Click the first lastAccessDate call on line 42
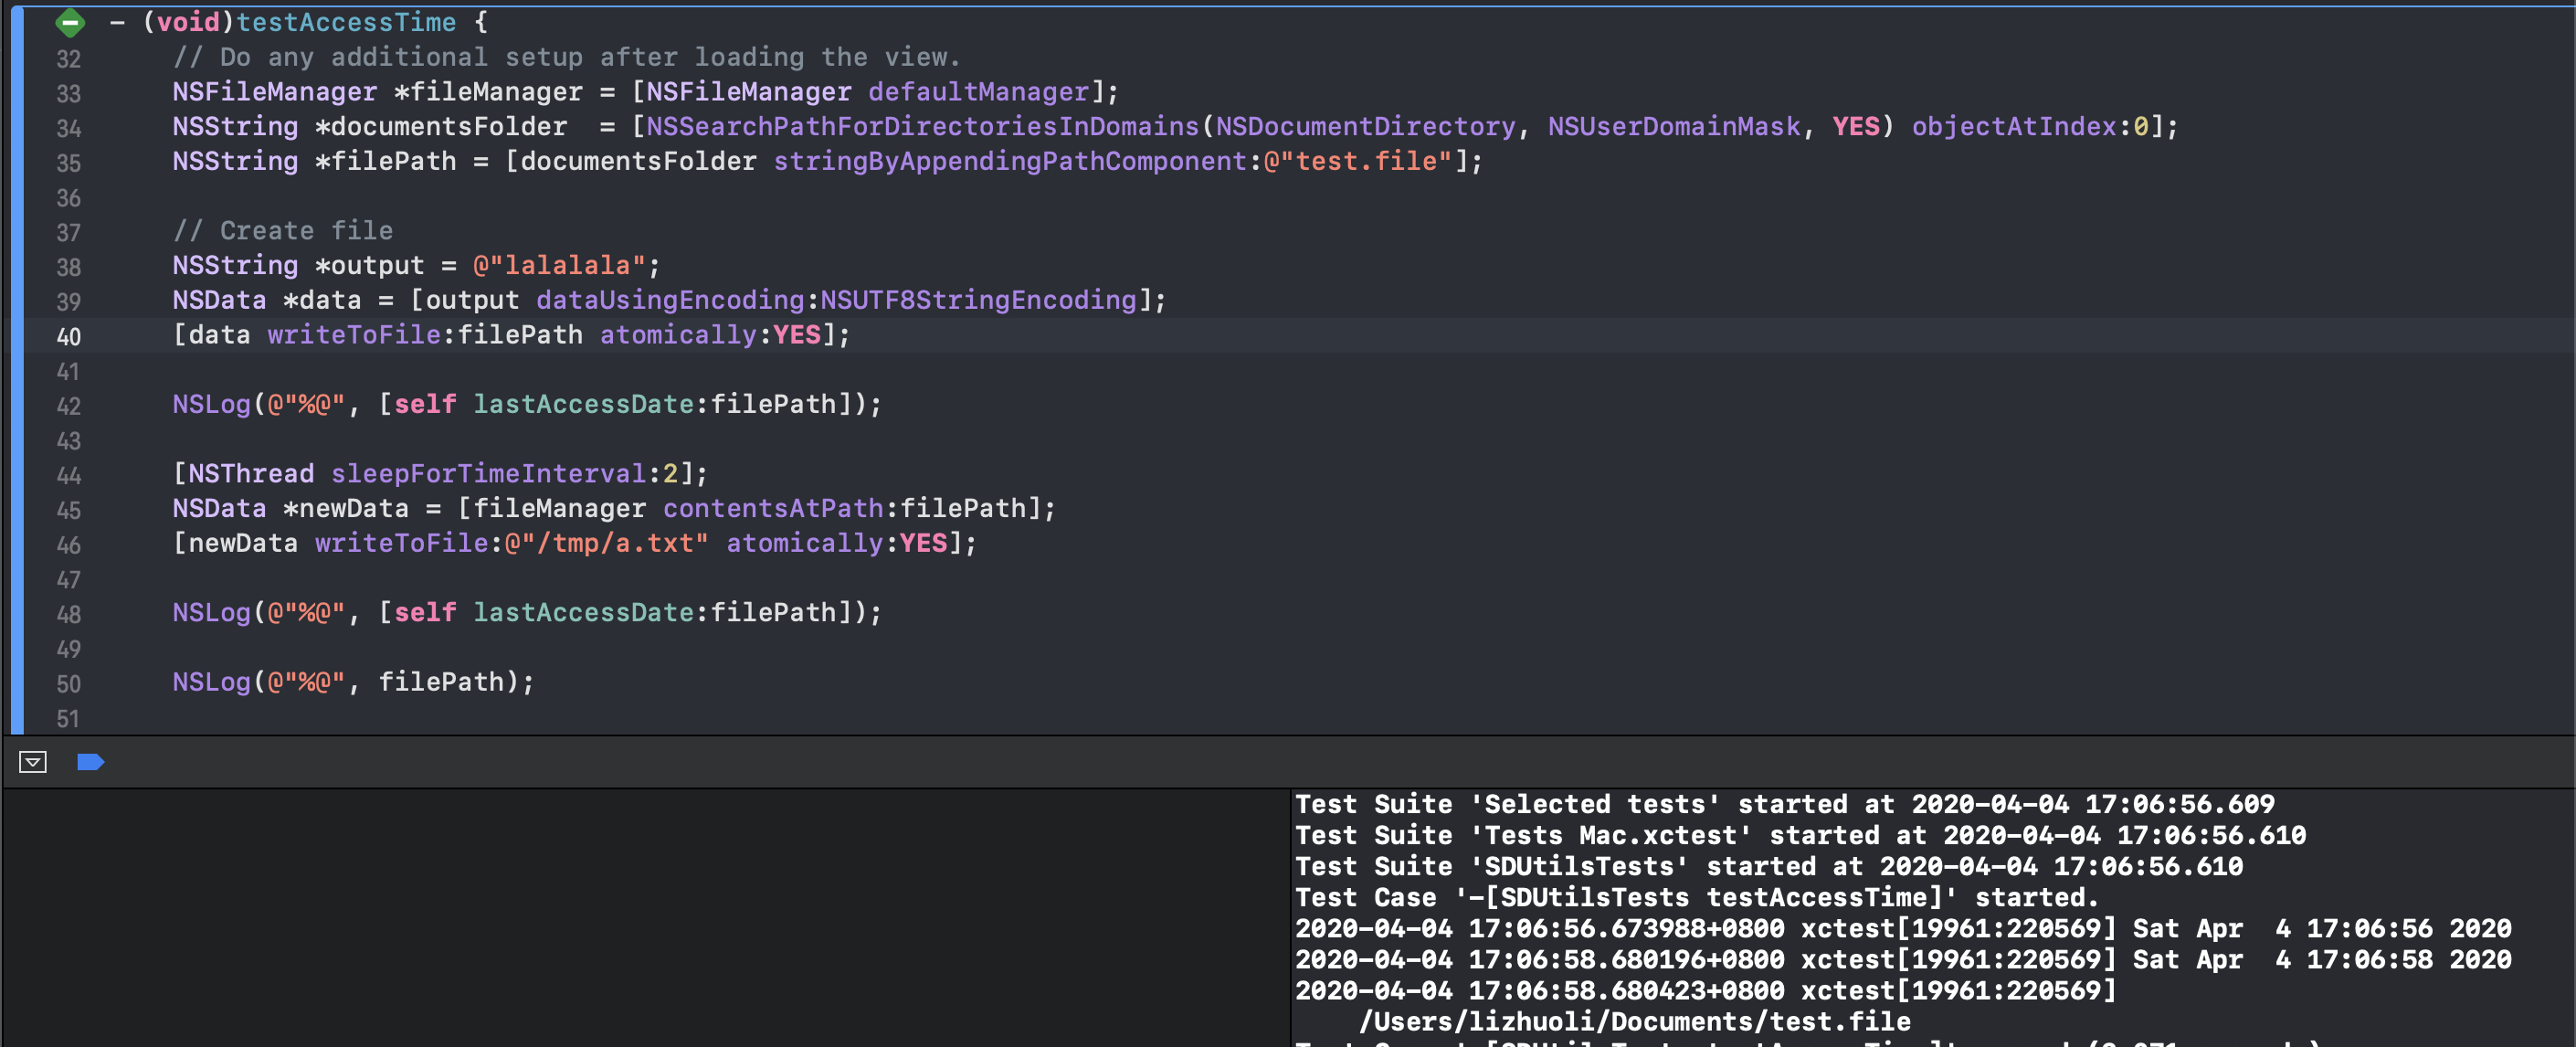Screen dimensions: 2576x1047 coord(583,404)
